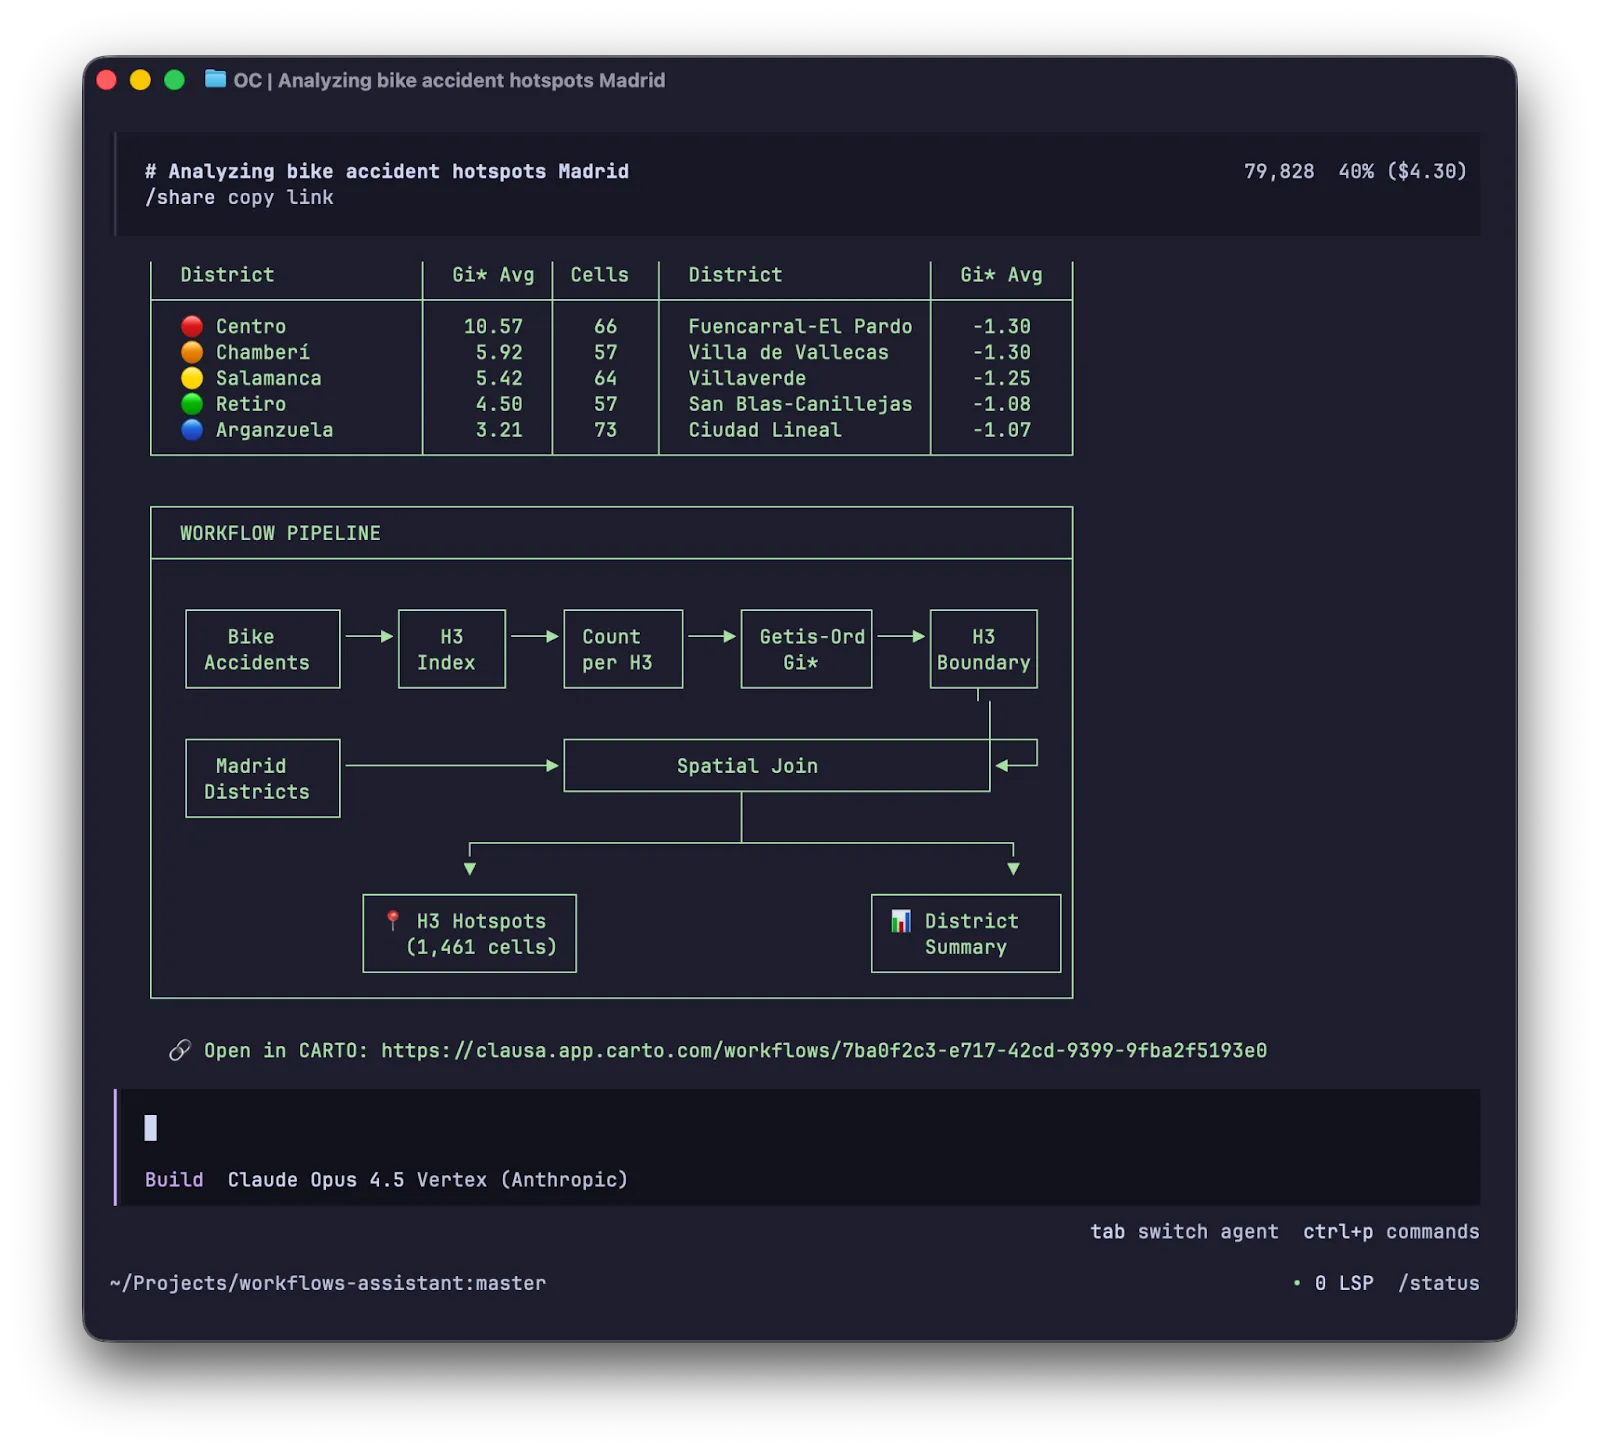Viewport: 1600px width, 1451px height.
Task: Click the blue circle beside Arganzuela
Action: click(192, 430)
